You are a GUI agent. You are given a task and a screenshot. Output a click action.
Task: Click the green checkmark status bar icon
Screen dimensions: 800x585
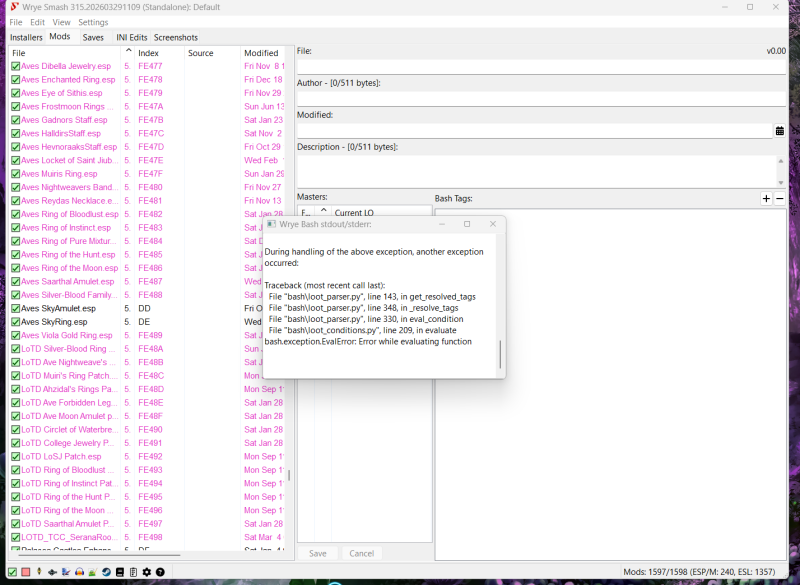point(12,572)
